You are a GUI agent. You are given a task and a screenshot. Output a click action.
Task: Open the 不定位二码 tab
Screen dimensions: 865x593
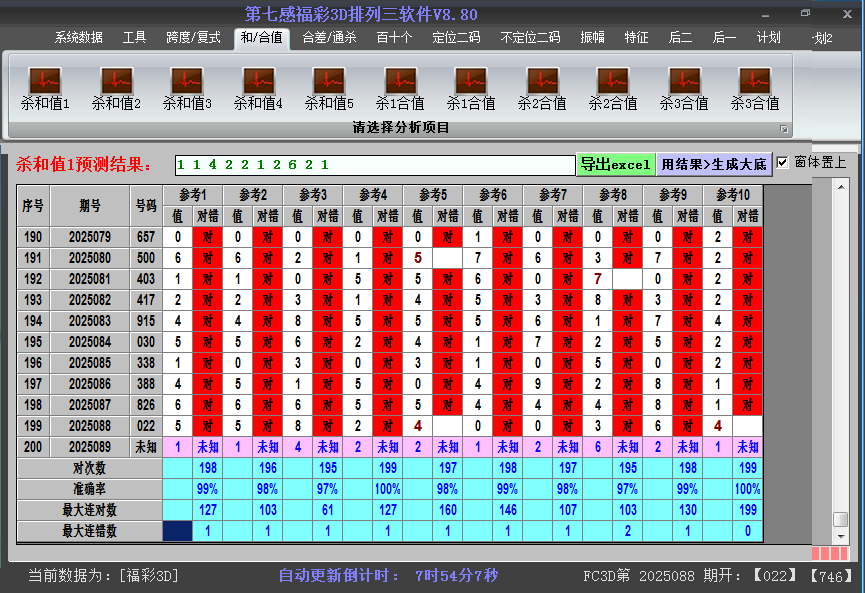tap(530, 38)
